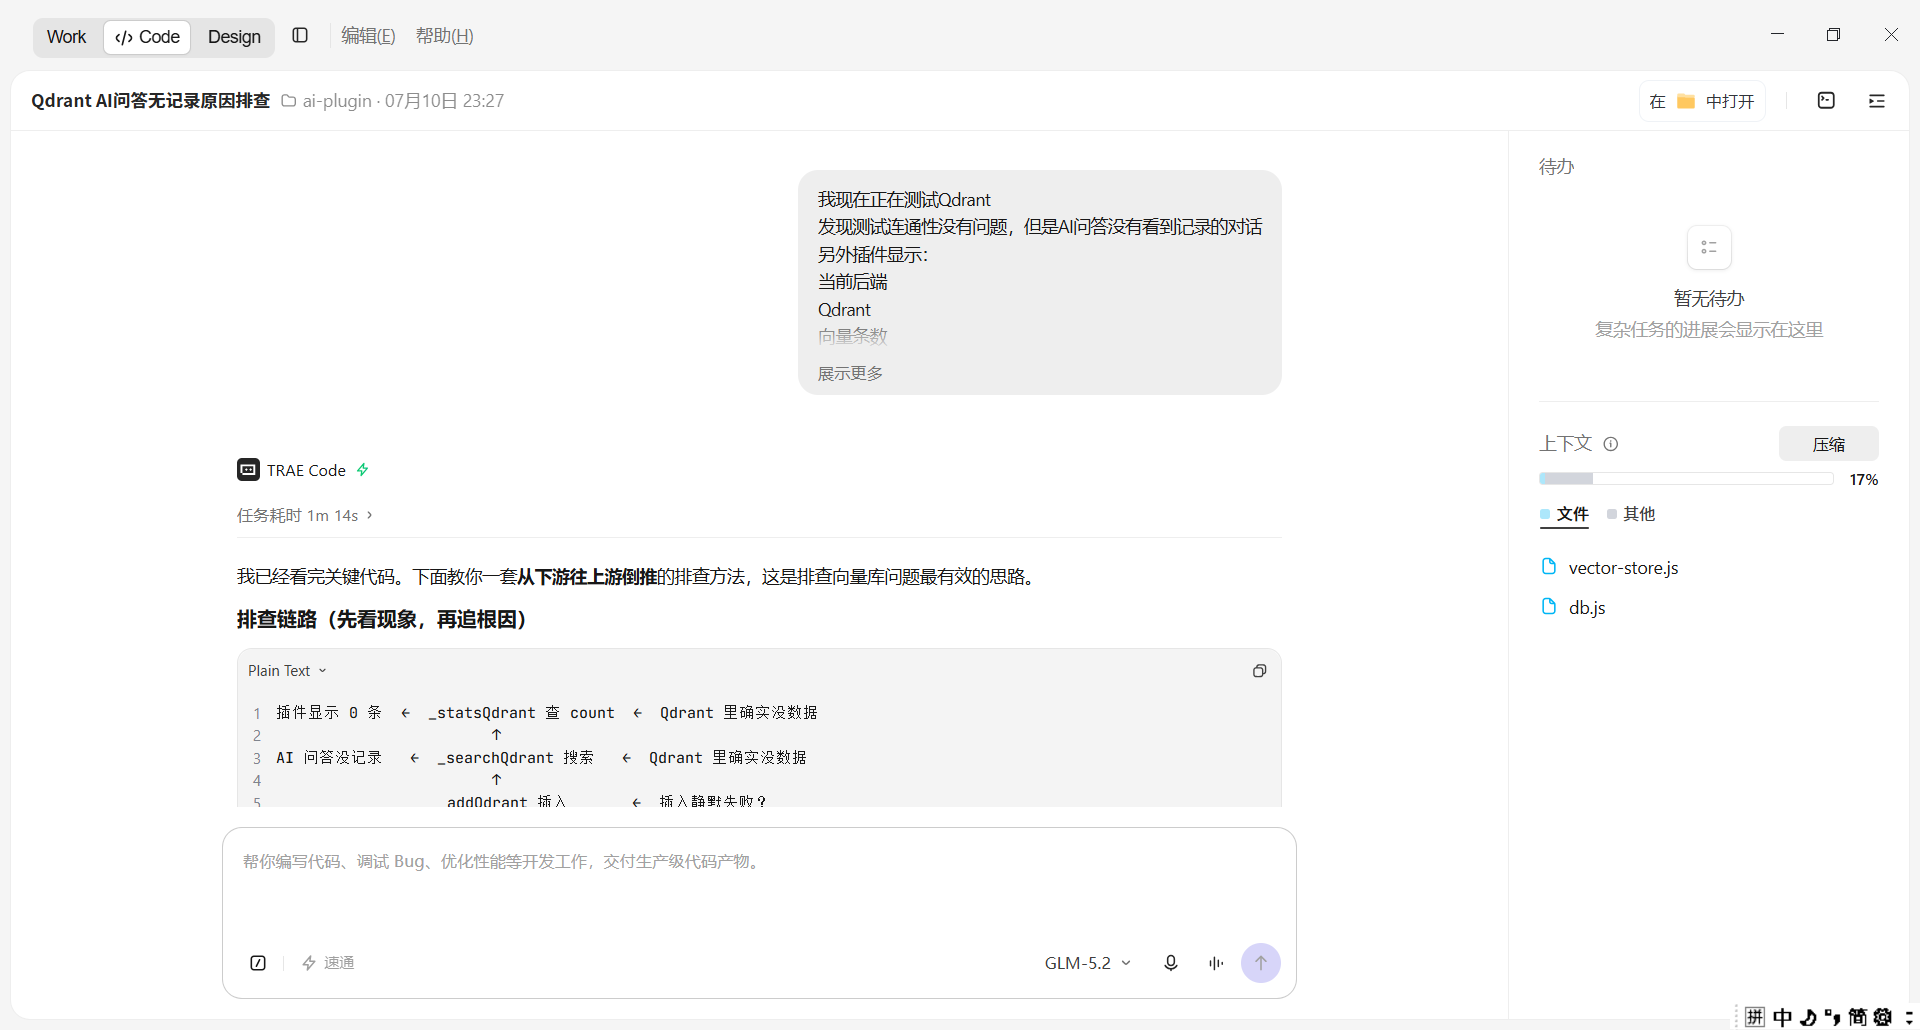This screenshot has width=1920, height=1030.
Task: Open the terminal panel icon
Action: pos(1826,101)
